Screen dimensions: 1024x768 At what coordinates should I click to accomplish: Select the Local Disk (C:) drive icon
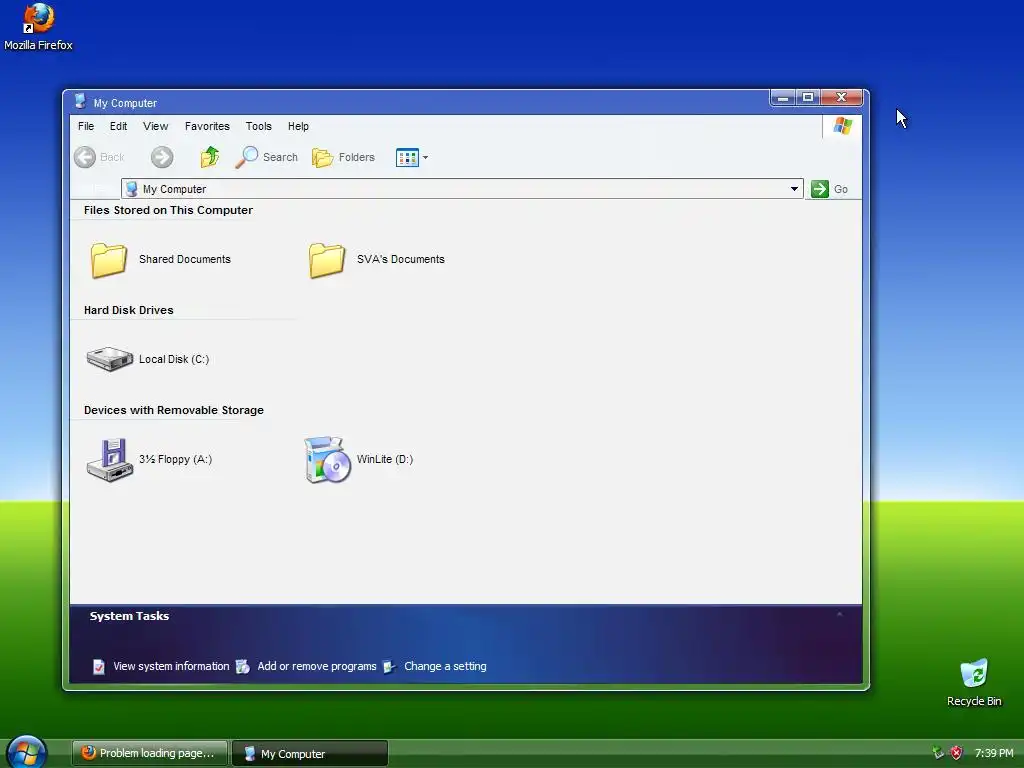click(x=110, y=359)
